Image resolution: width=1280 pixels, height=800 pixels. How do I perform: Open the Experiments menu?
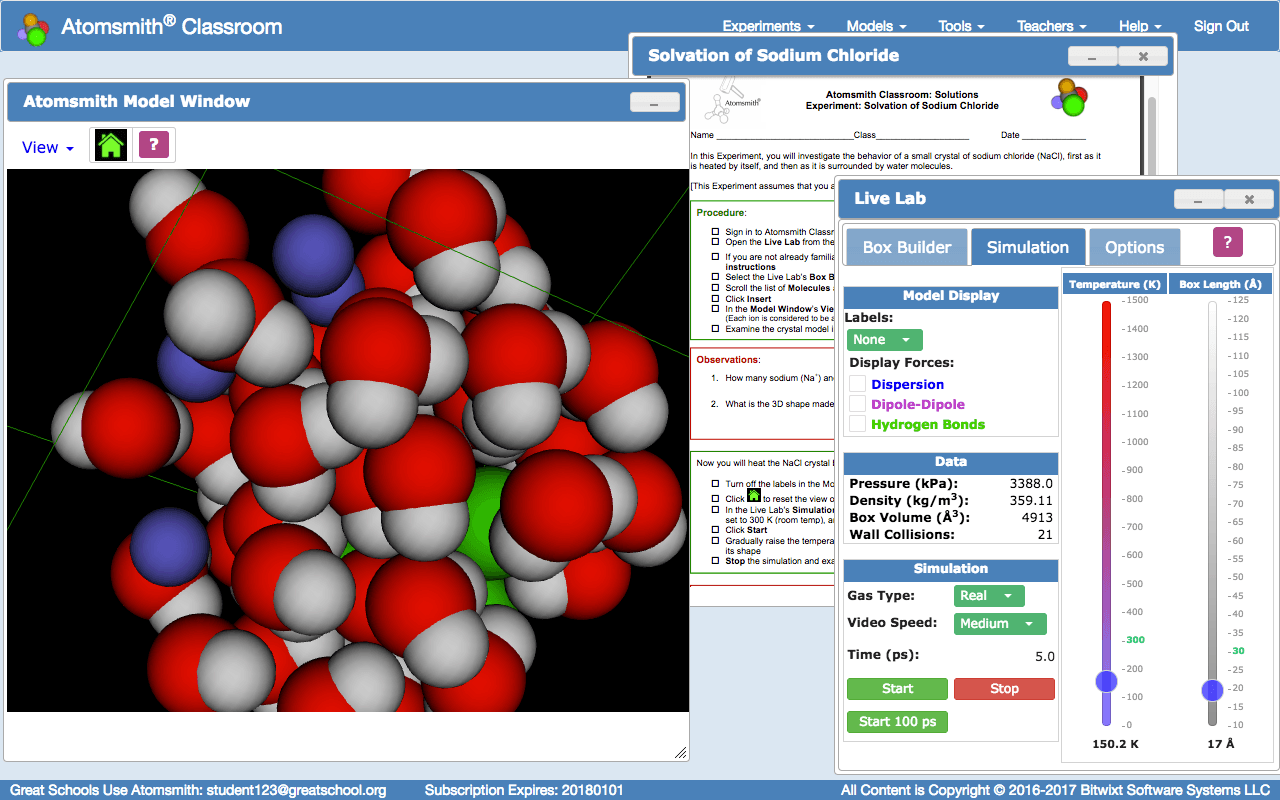(x=768, y=26)
